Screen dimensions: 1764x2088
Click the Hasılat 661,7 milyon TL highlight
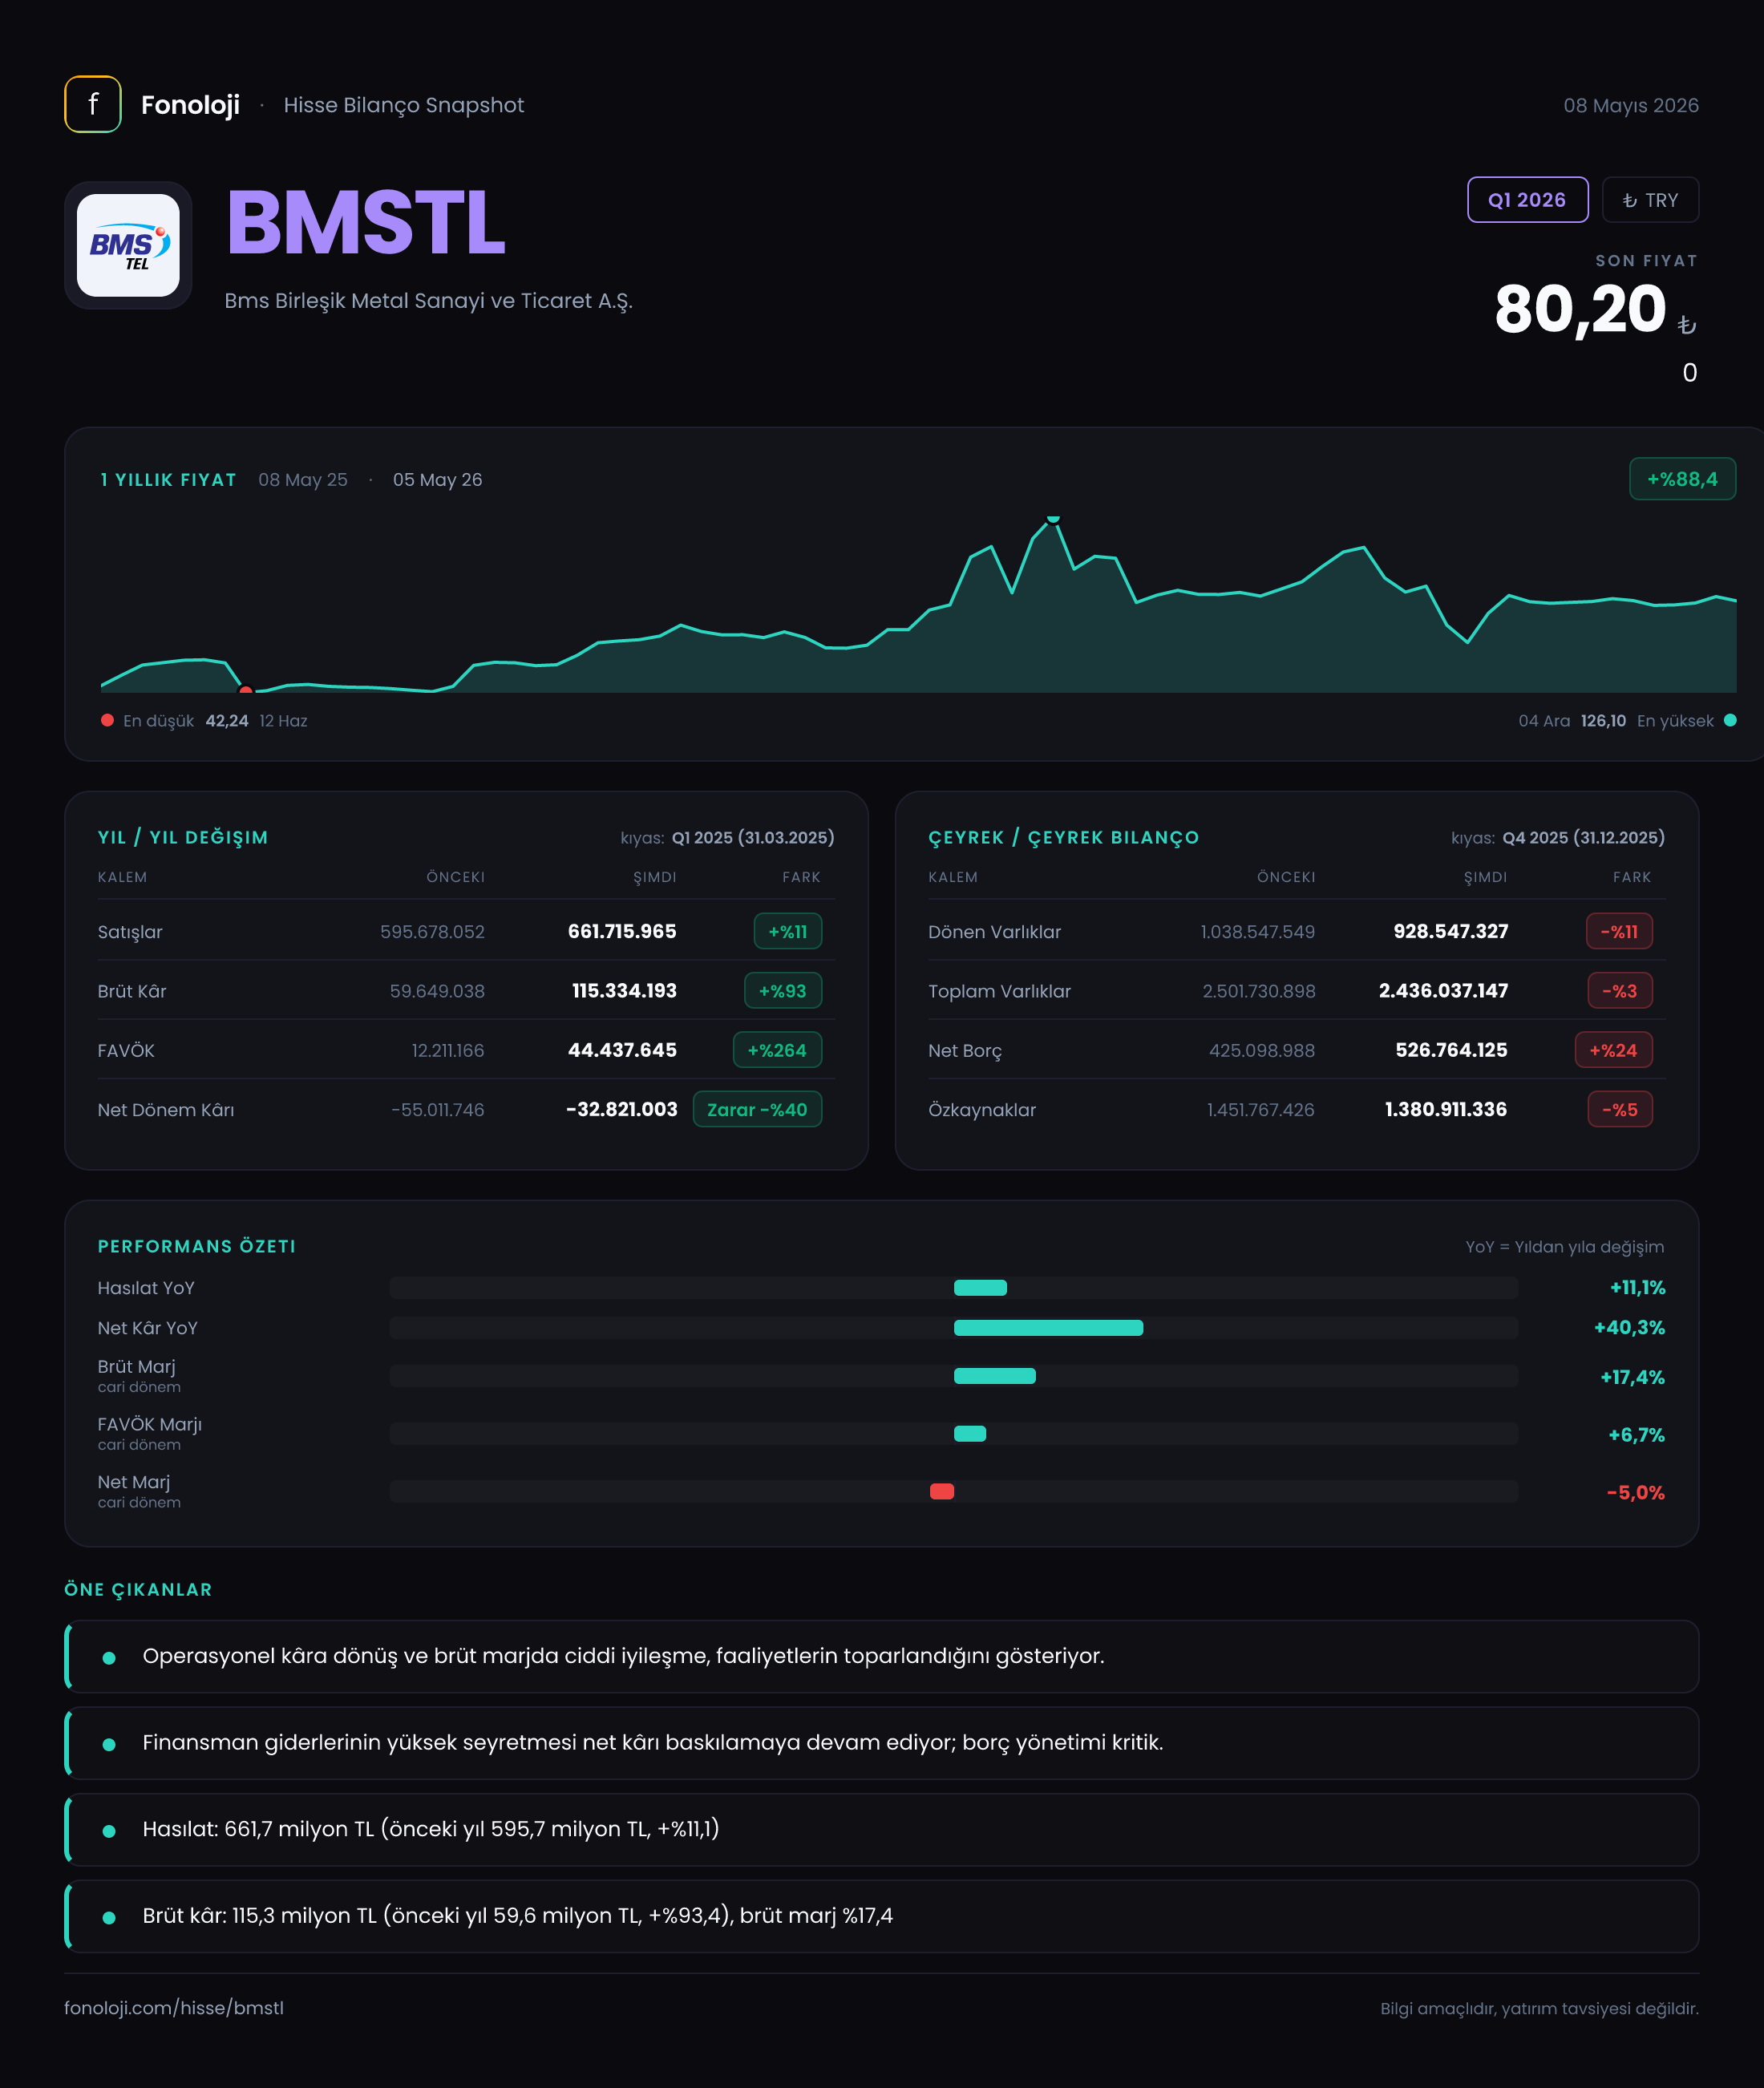tap(882, 1829)
